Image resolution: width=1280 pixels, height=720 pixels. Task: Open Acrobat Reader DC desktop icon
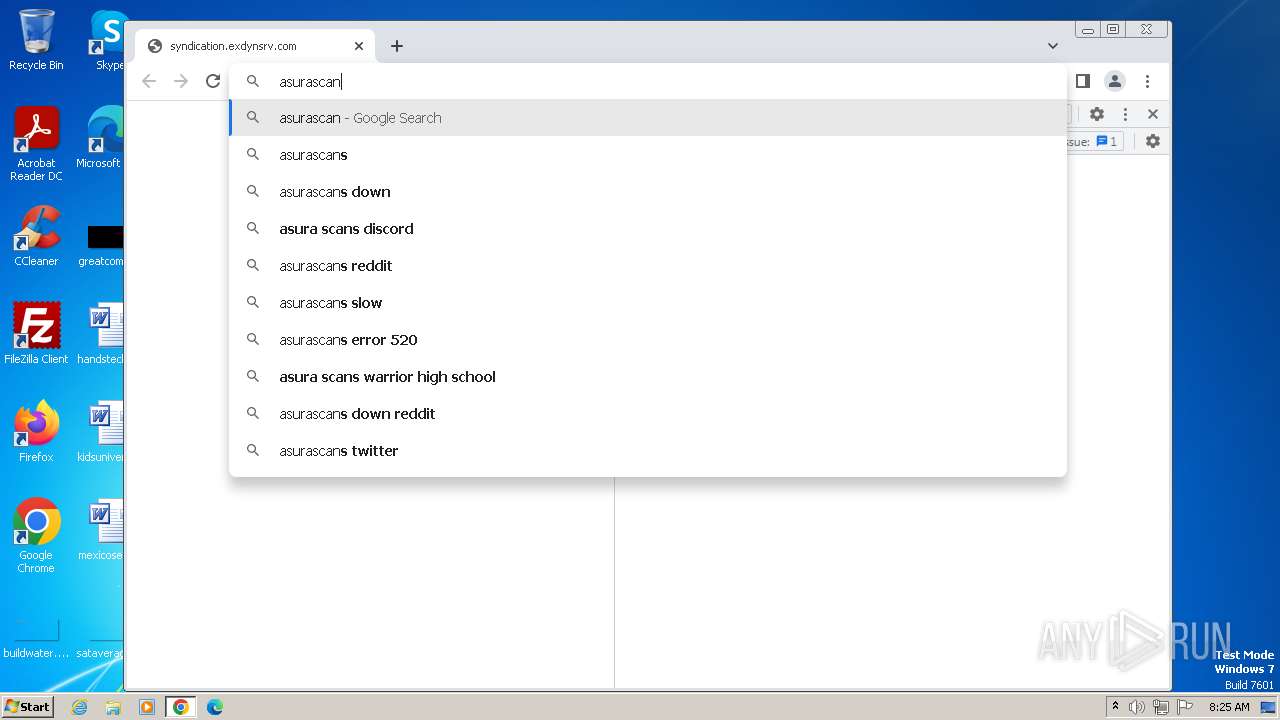(36, 144)
